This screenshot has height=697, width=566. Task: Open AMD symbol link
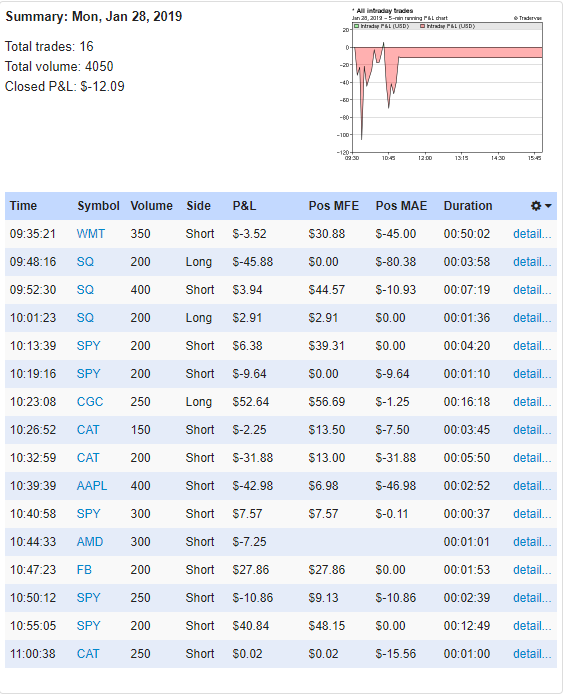90,542
